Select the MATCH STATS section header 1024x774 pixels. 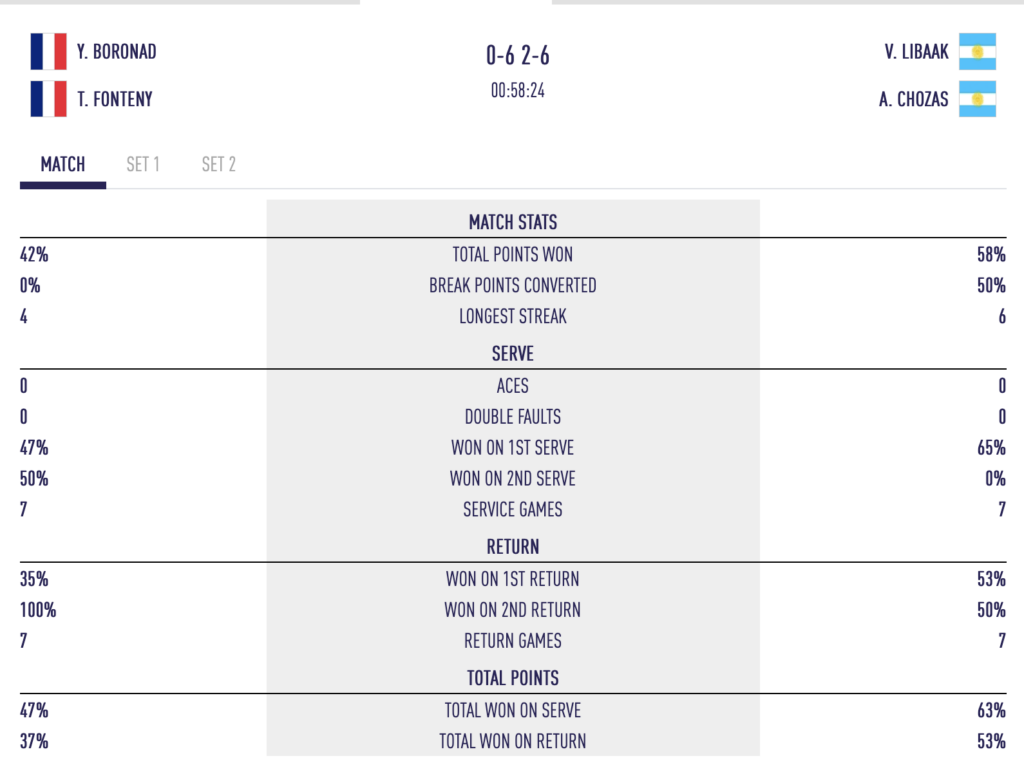tap(513, 223)
